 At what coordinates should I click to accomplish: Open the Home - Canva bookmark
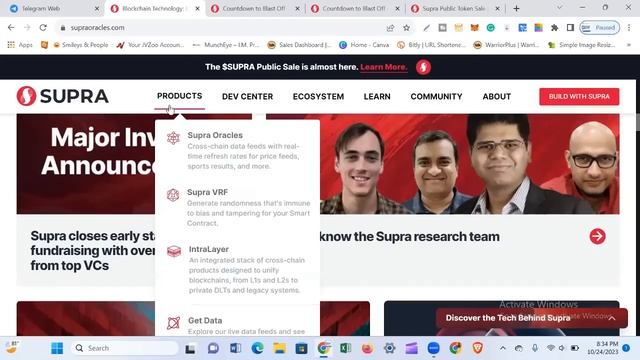point(364,45)
